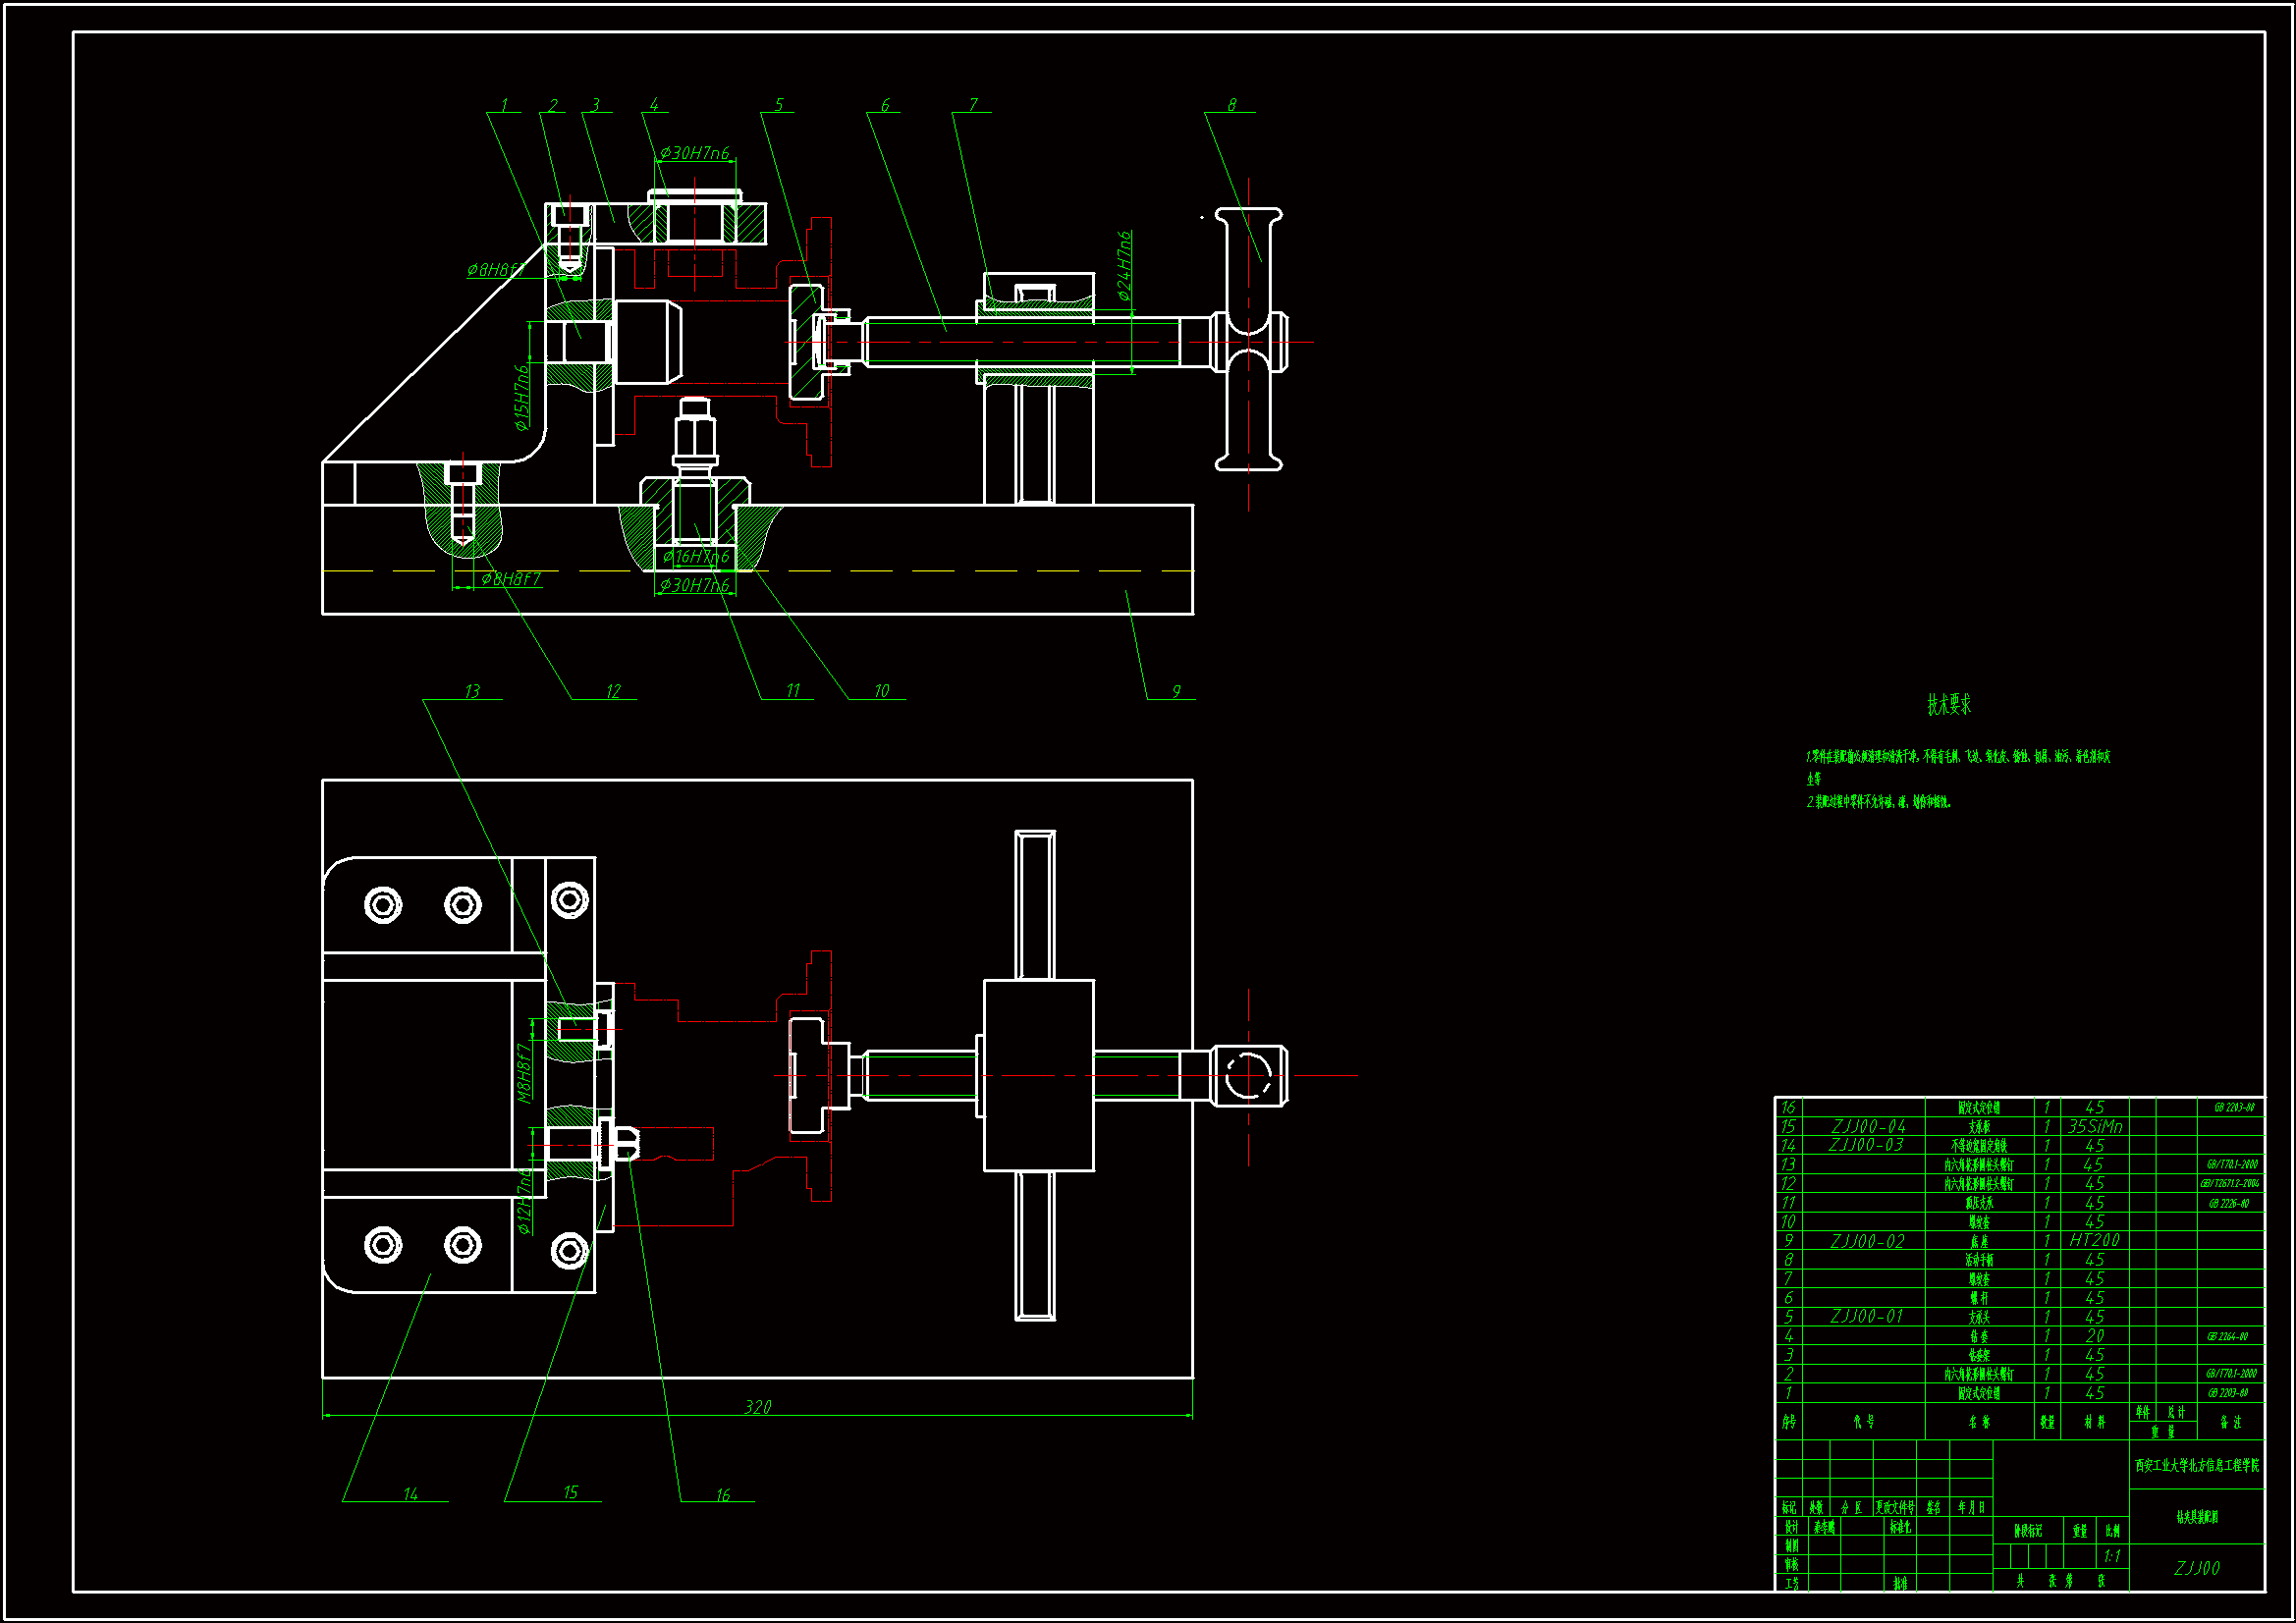
Task: Select the ZJJ00 drawing number in the title block
Action: 2196,1568
